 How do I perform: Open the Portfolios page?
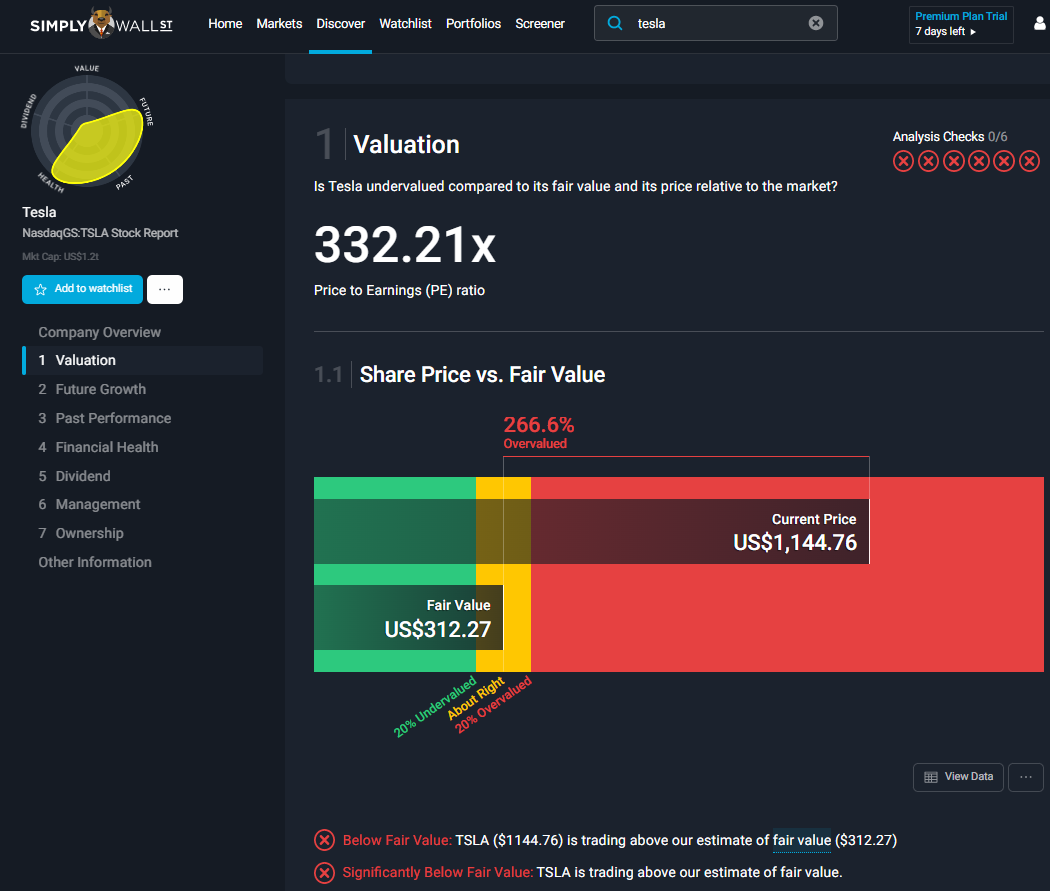point(473,24)
